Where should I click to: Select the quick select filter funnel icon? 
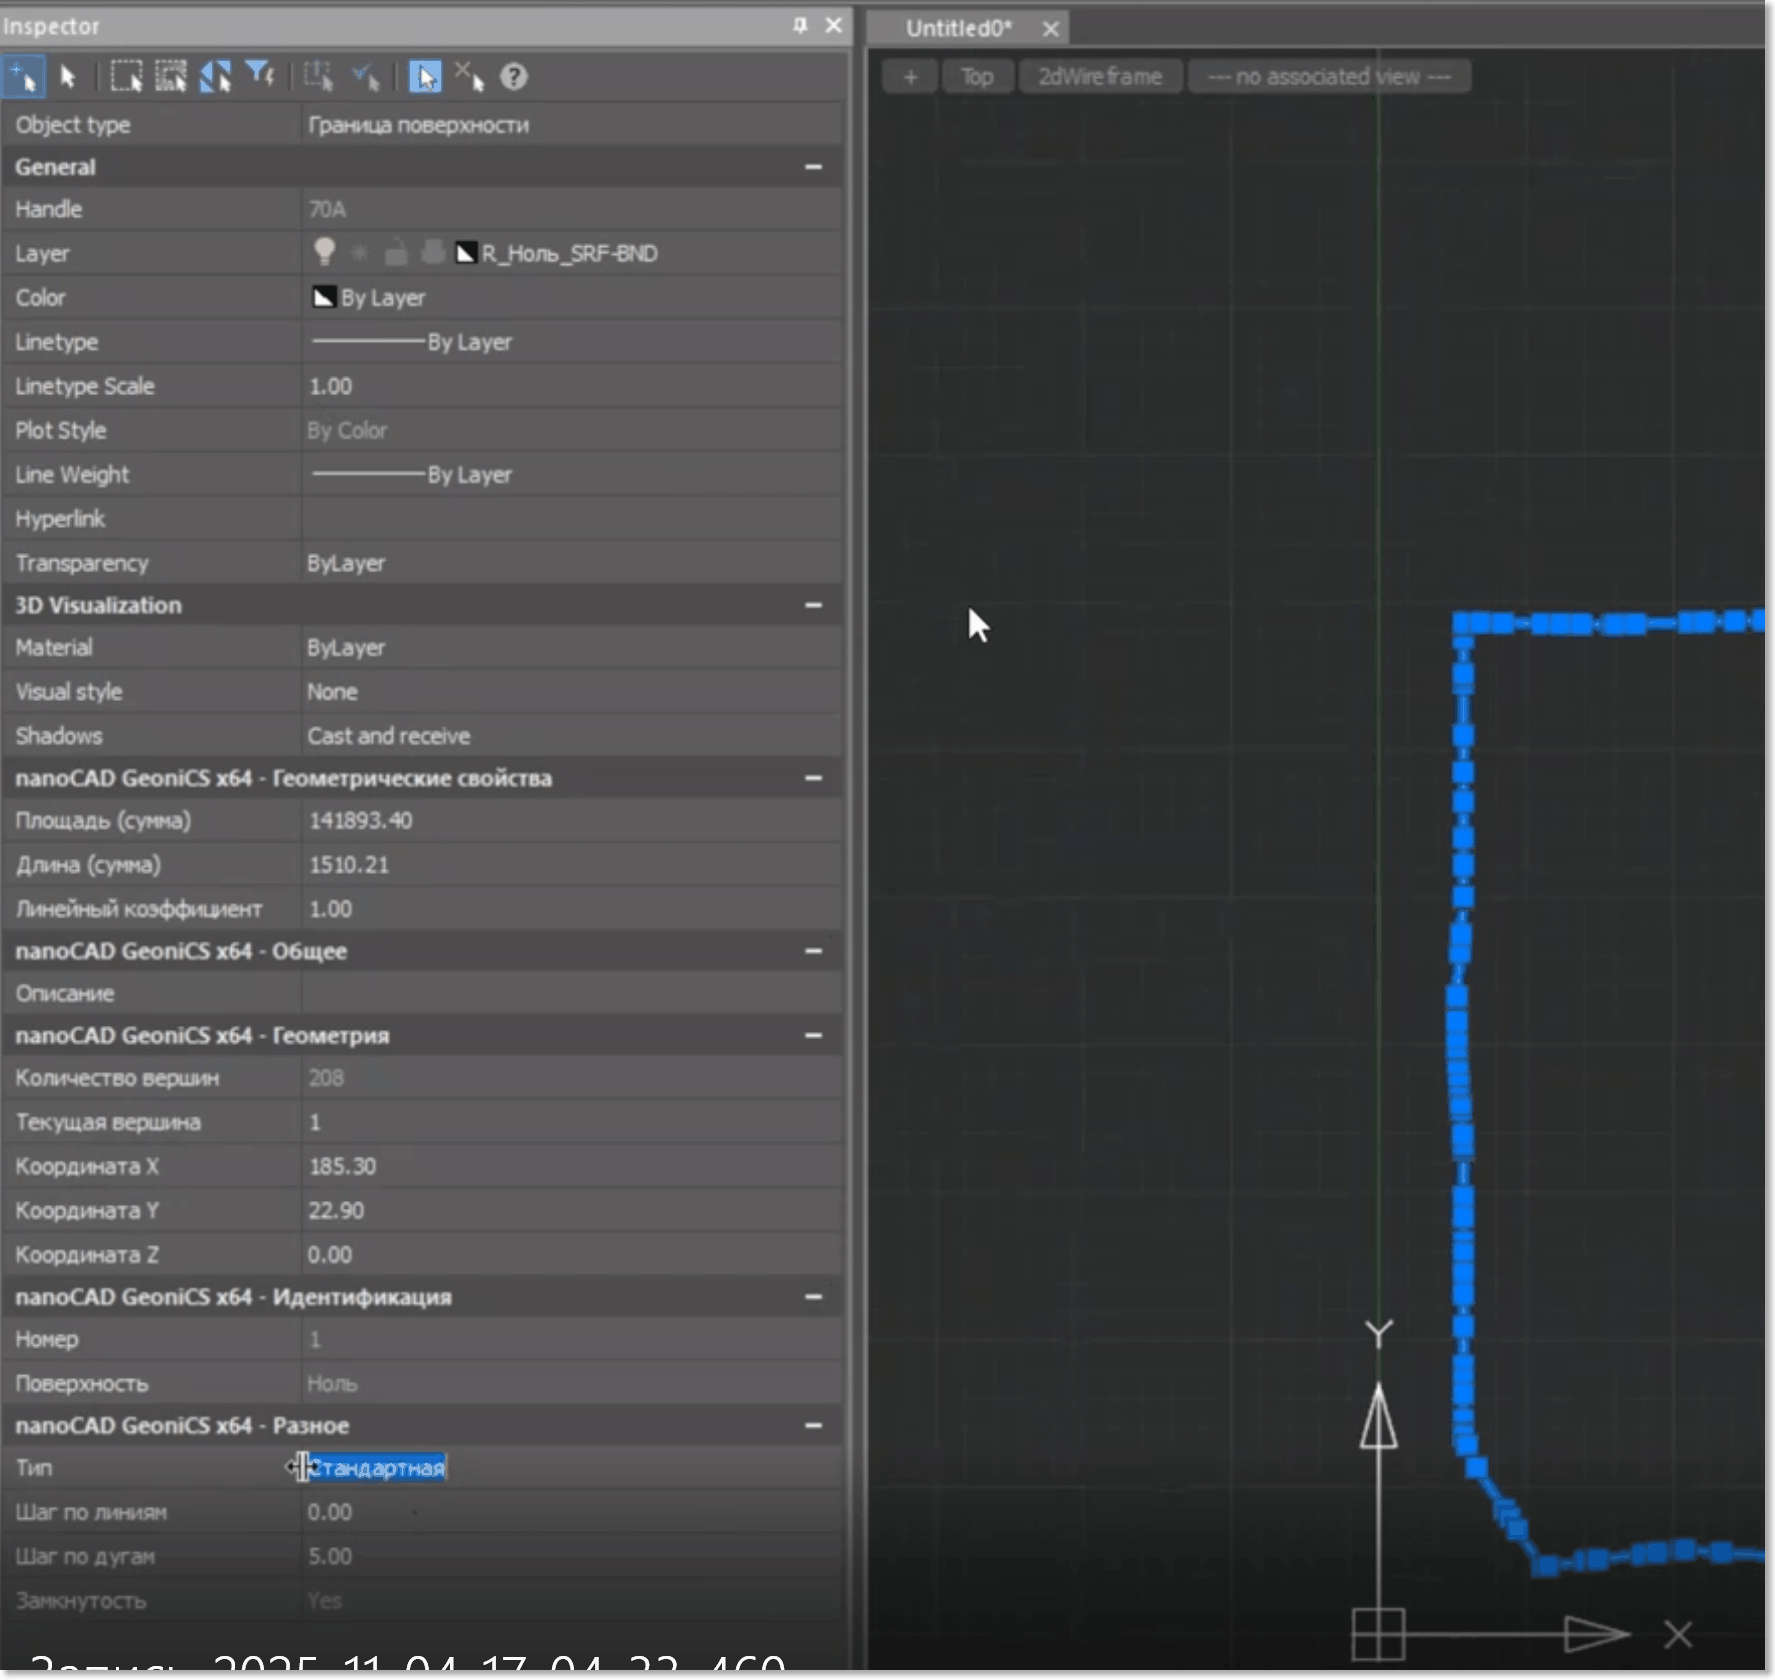(x=261, y=76)
